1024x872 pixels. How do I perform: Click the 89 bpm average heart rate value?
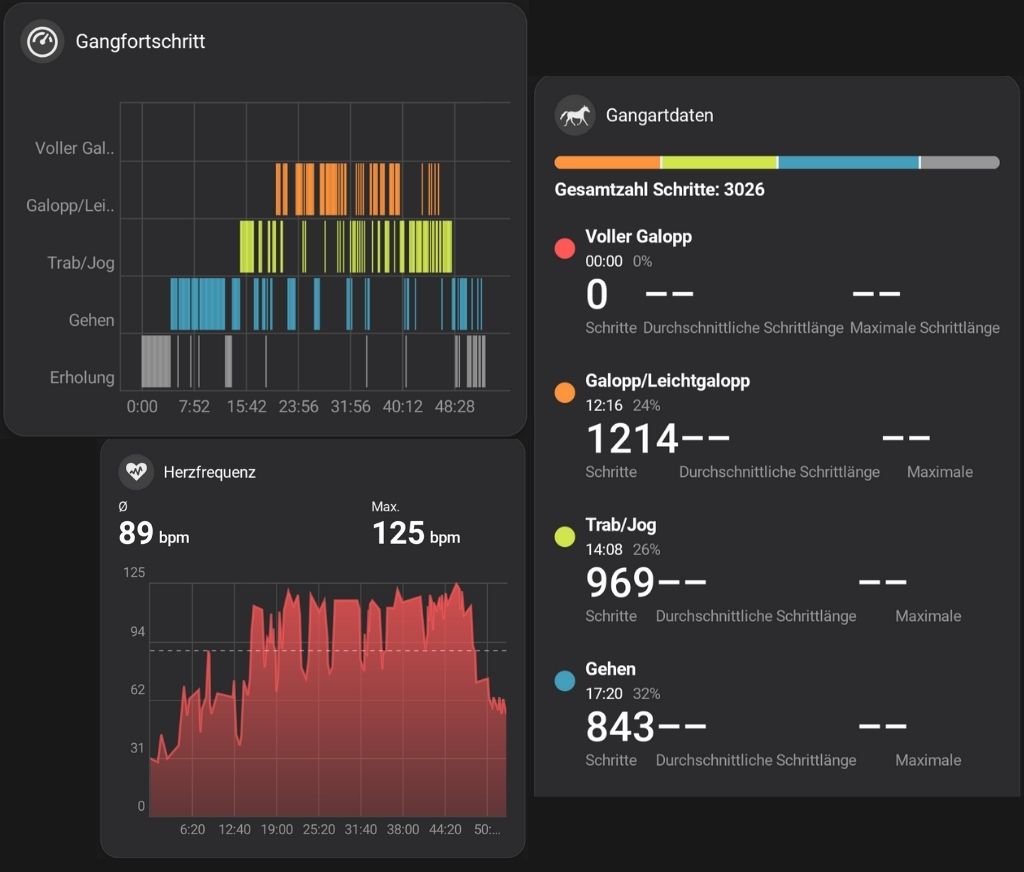point(153,534)
